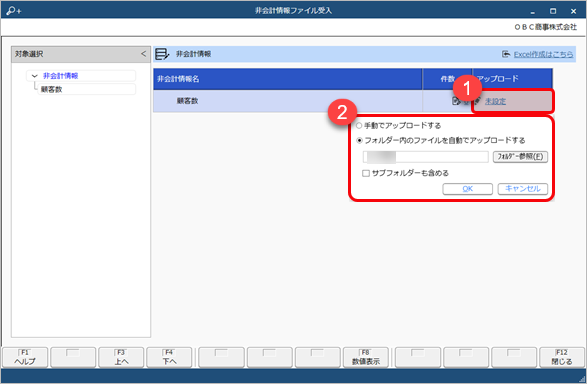Click the 顧客数 table row name
The width and height of the screenshot is (587, 384).
point(187,101)
